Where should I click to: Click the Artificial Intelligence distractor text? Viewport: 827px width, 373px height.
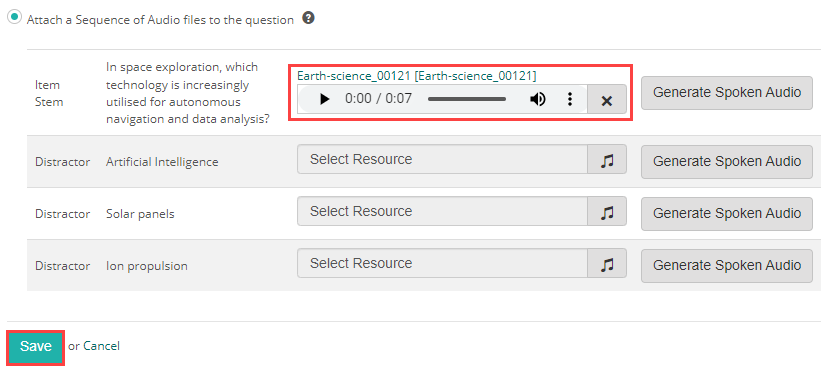pos(162,162)
